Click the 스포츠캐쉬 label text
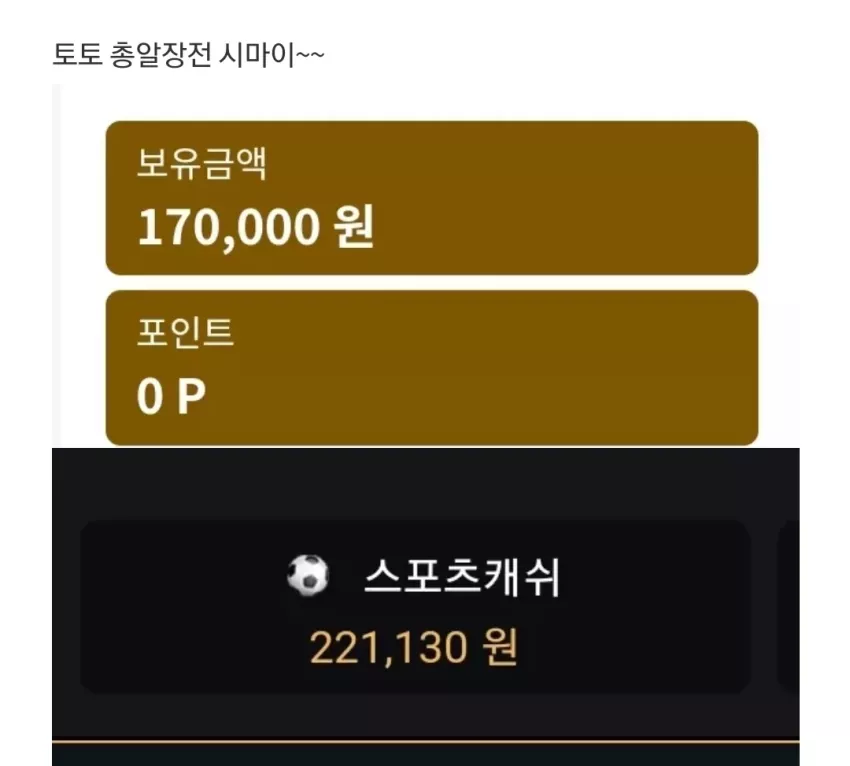 click(x=462, y=577)
